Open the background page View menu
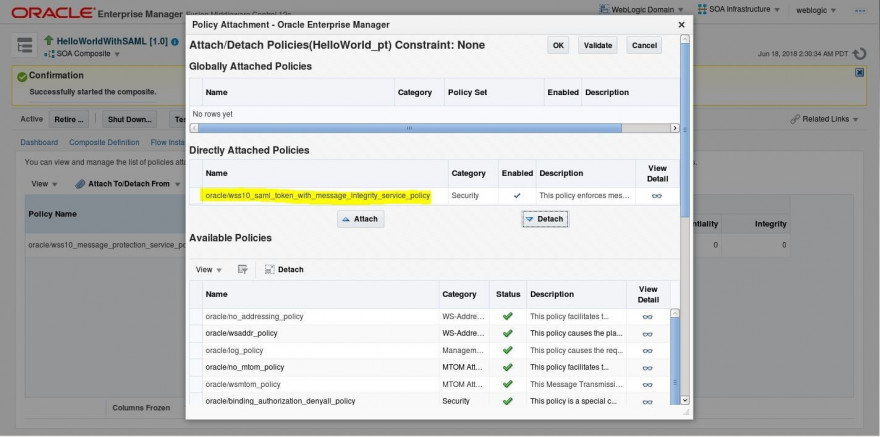The width and height of the screenshot is (880, 437). 44,184
